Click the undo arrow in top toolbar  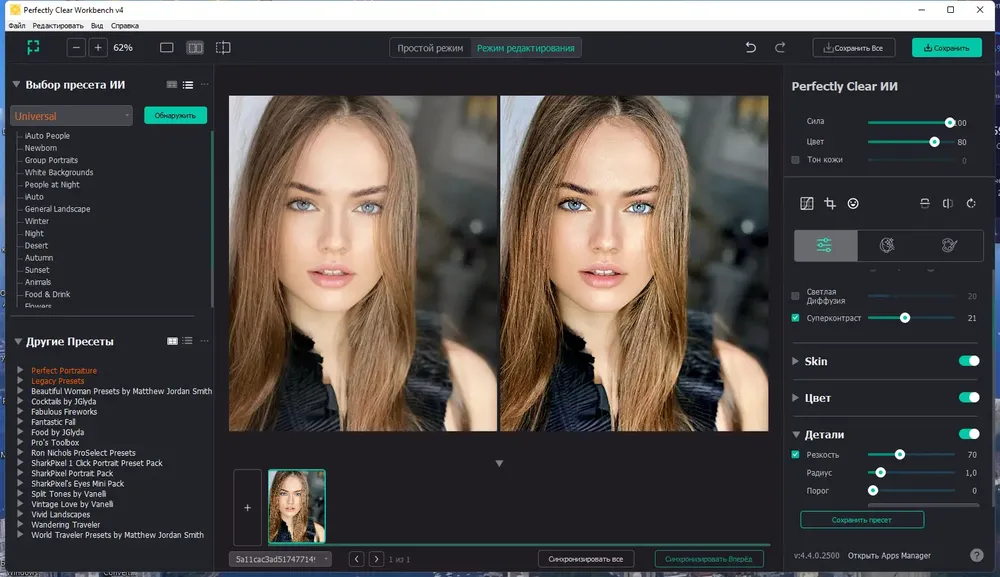coord(751,48)
